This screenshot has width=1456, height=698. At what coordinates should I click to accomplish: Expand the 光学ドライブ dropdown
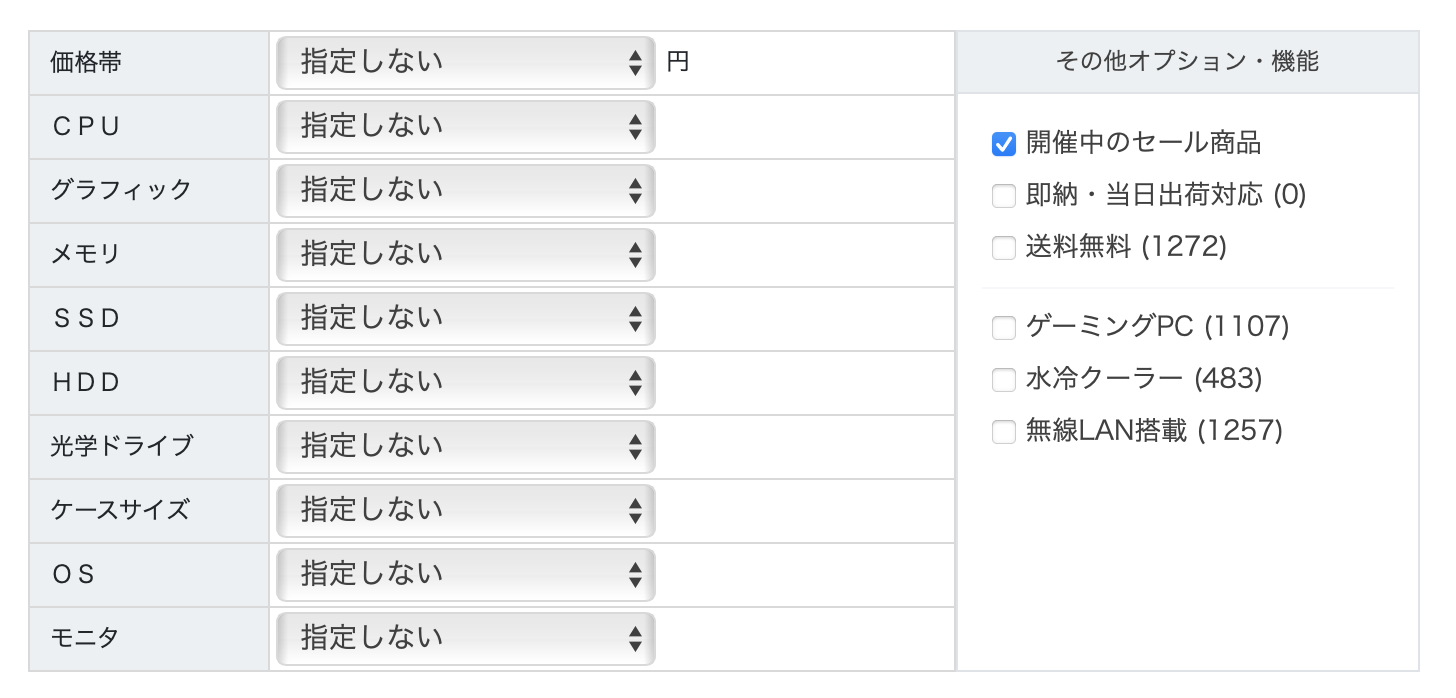click(465, 447)
